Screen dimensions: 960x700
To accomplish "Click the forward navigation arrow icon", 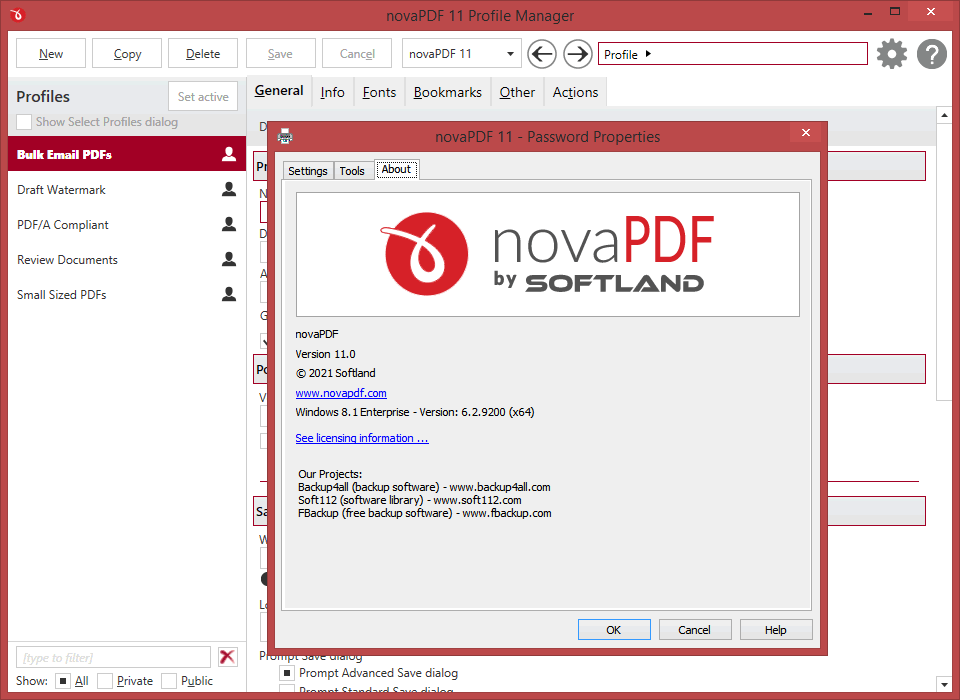I will [578, 54].
